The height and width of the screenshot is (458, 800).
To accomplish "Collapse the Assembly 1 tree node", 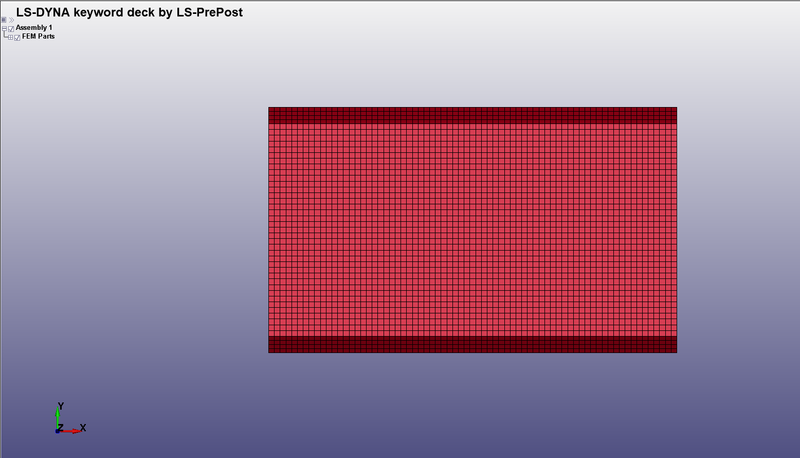I will [x=5, y=29].
